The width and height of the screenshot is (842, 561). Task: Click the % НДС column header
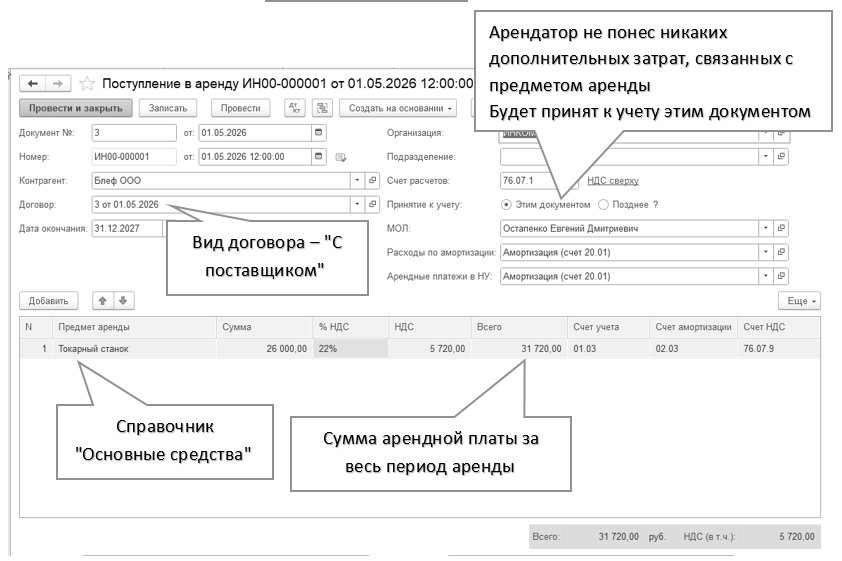(x=351, y=327)
